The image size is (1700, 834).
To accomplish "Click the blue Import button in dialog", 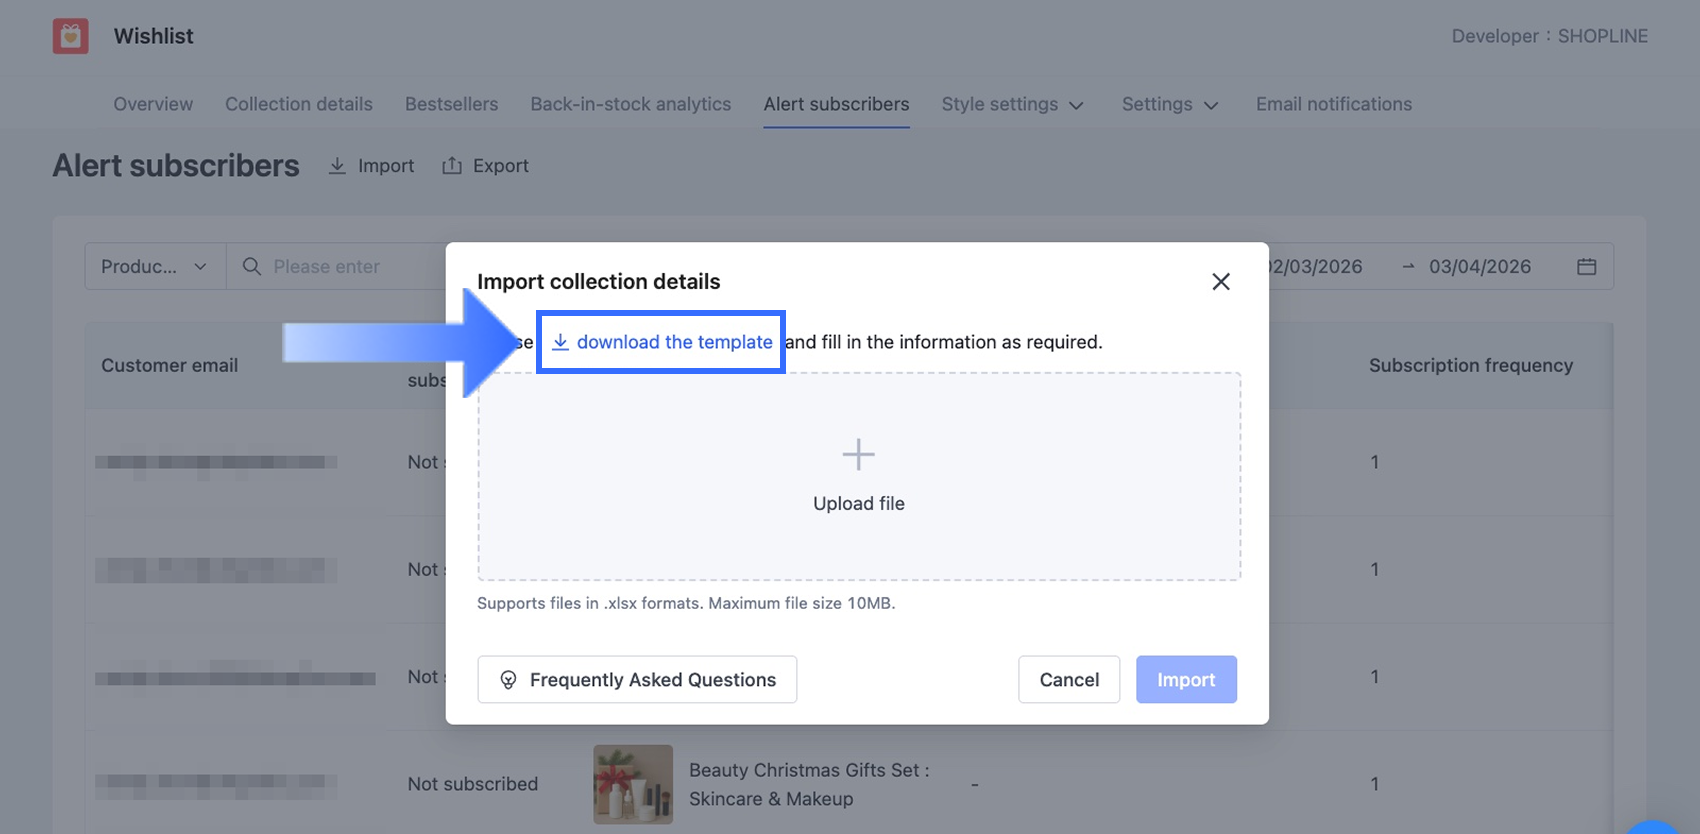I will click(x=1186, y=680).
